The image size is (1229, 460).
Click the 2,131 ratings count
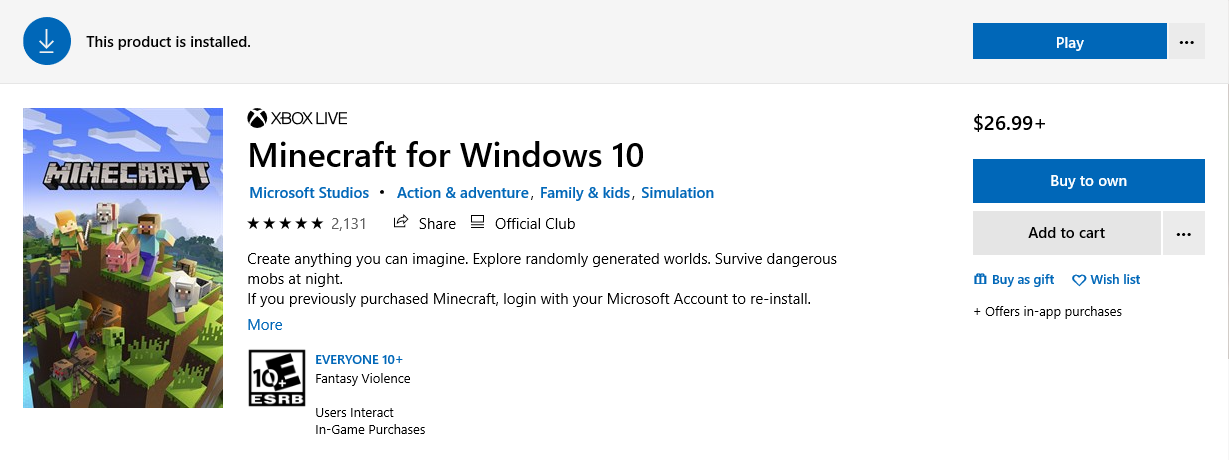(349, 223)
